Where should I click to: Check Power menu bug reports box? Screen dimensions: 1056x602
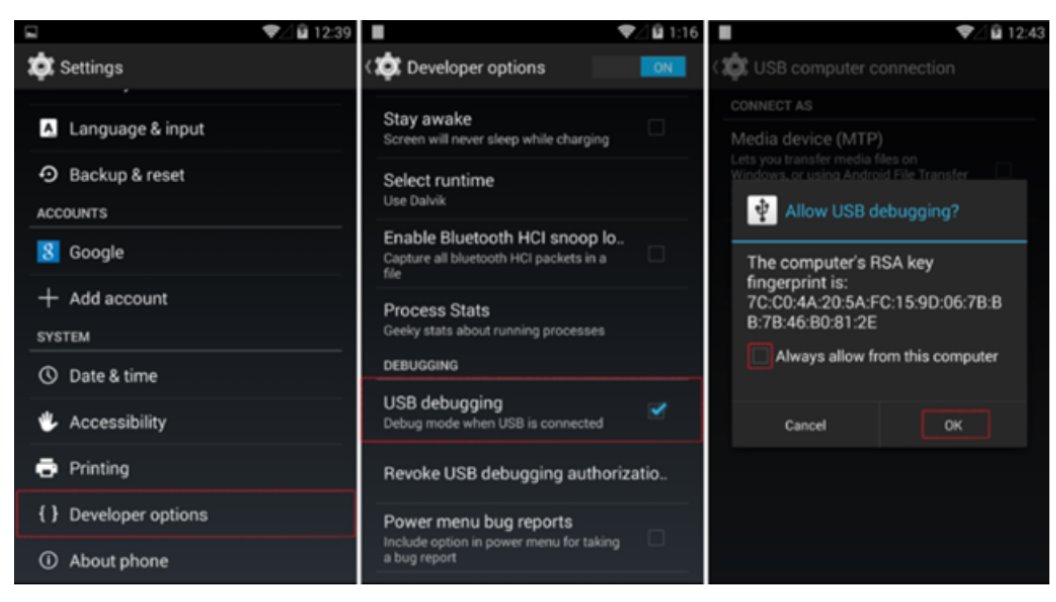(656, 537)
